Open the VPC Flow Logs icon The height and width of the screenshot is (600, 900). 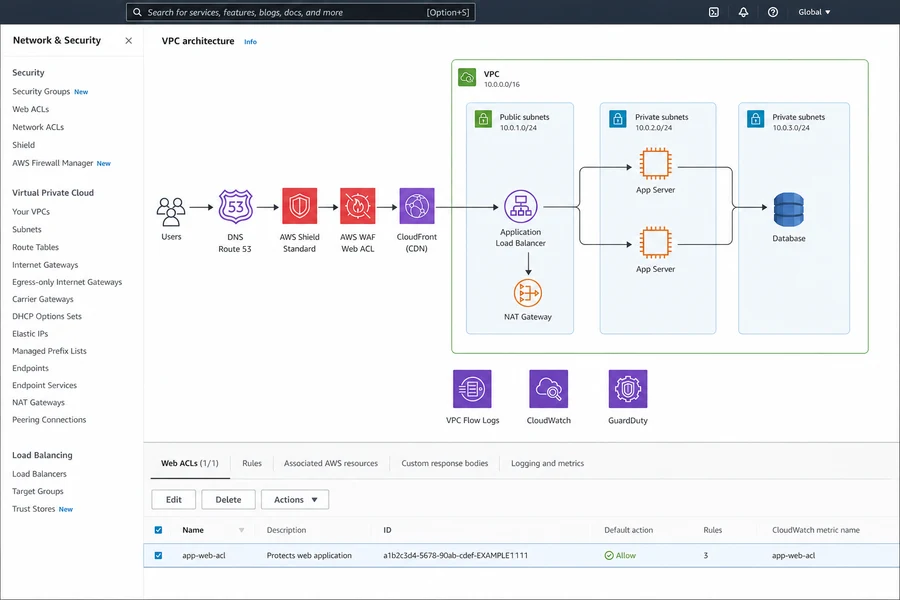pyautogui.click(x=472, y=389)
